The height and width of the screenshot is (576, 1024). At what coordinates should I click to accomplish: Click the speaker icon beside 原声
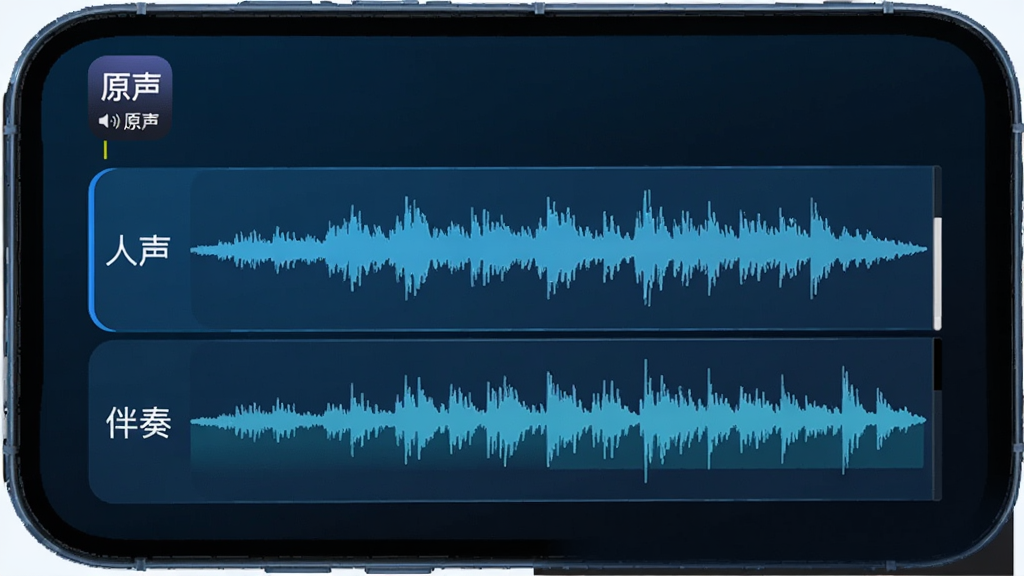(109, 121)
